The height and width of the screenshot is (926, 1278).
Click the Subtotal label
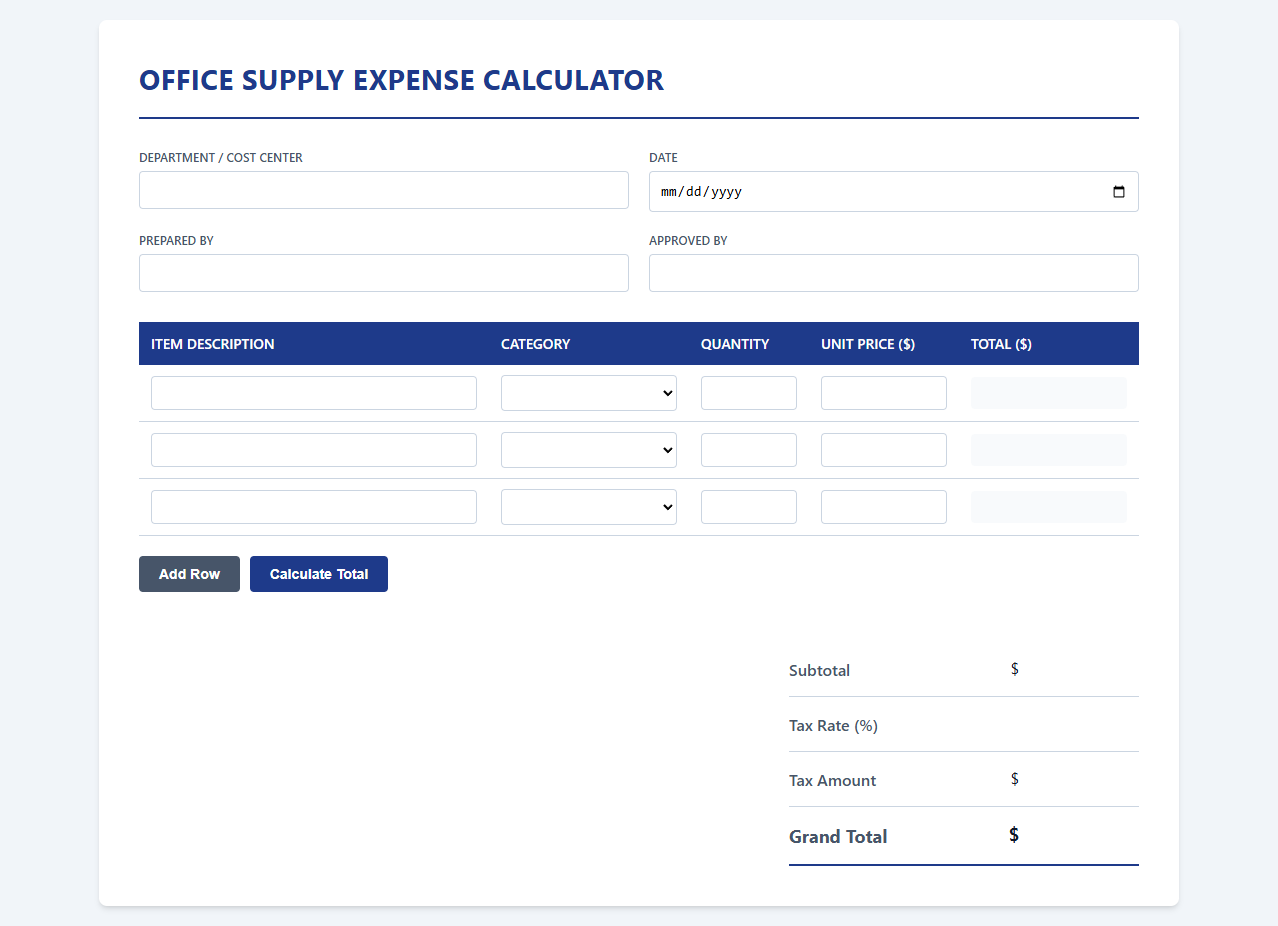click(x=819, y=670)
